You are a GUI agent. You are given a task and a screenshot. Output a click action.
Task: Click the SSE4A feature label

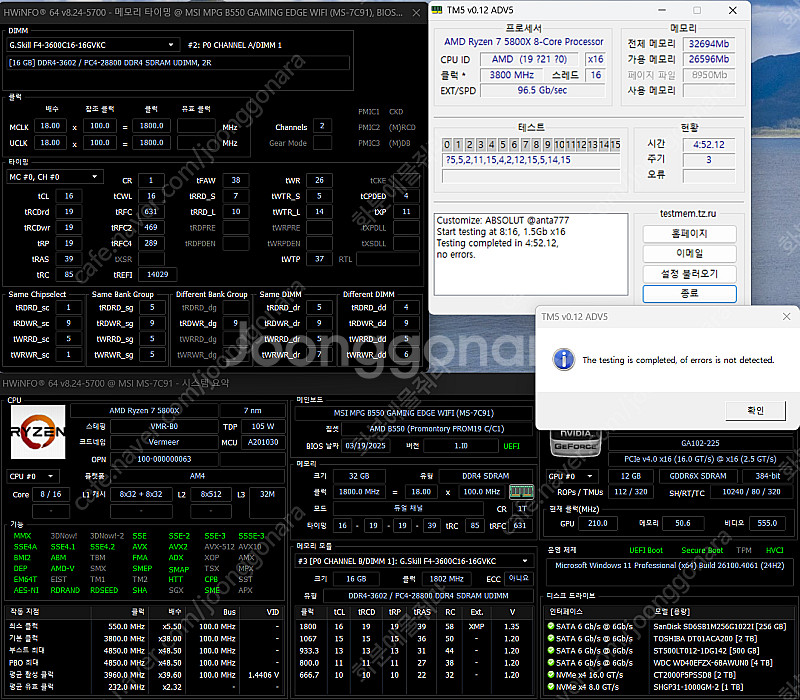[25, 546]
